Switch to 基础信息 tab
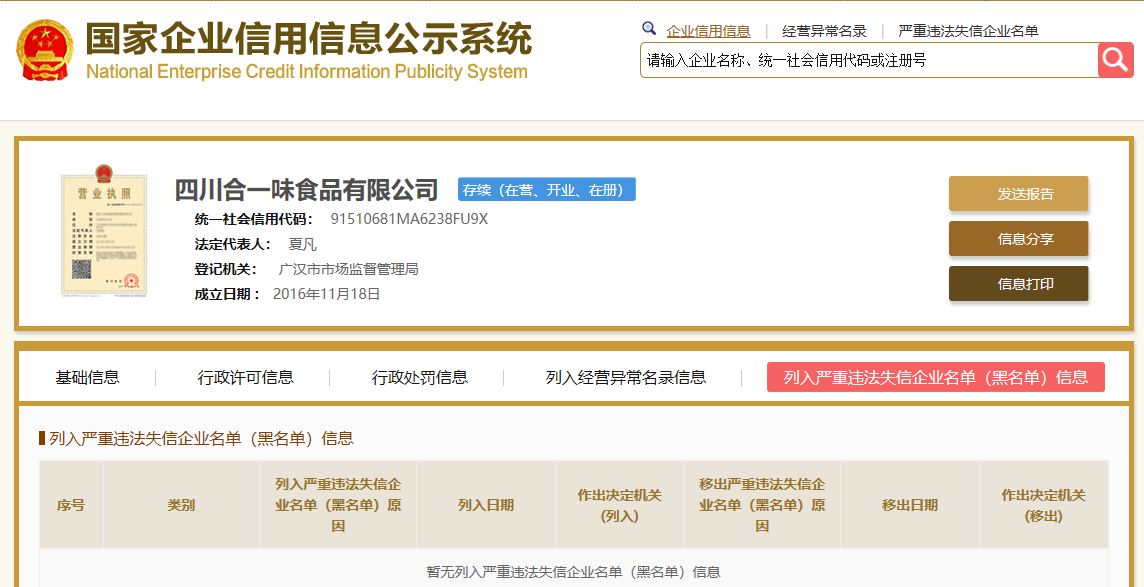The height and width of the screenshot is (587, 1144). pyautogui.click(x=88, y=378)
